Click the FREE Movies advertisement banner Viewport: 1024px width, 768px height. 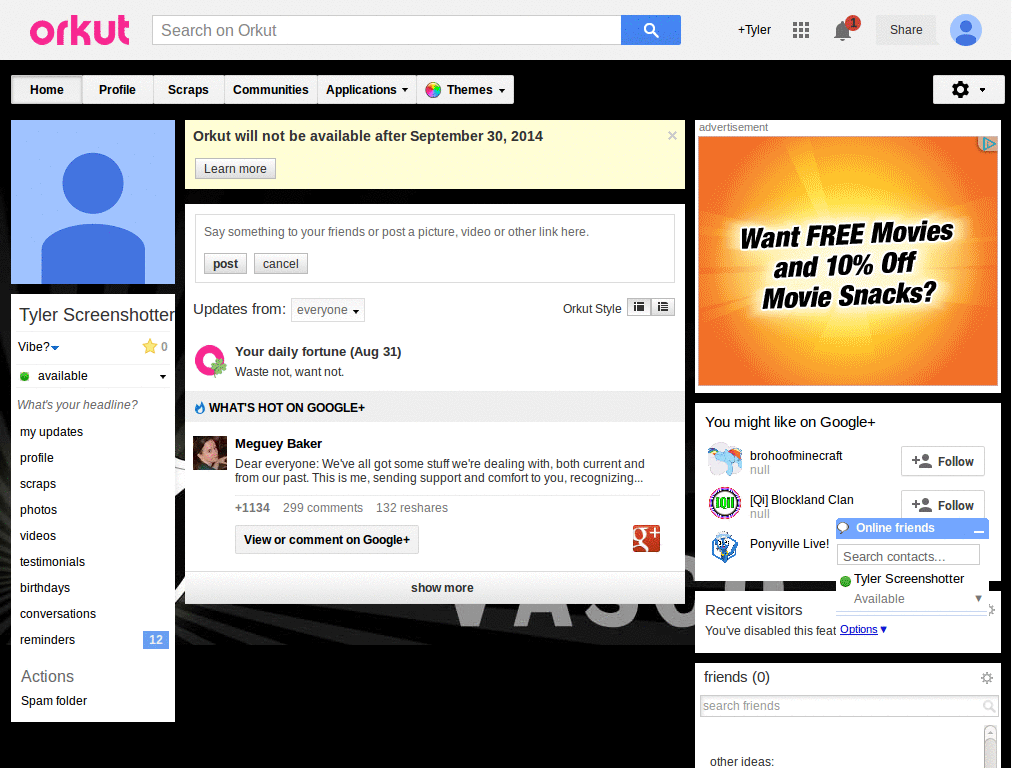(x=847, y=261)
